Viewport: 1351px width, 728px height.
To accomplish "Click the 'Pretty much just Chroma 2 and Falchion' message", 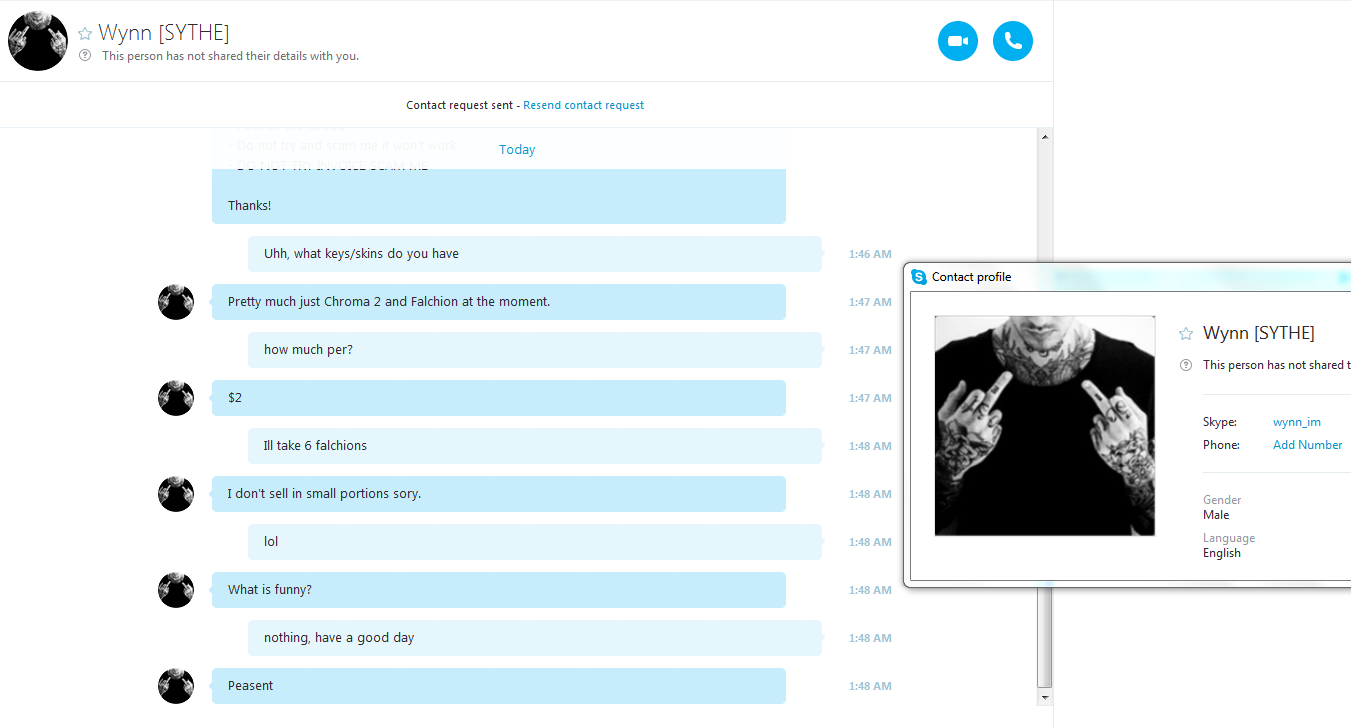I will pyautogui.click(x=499, y=302).
